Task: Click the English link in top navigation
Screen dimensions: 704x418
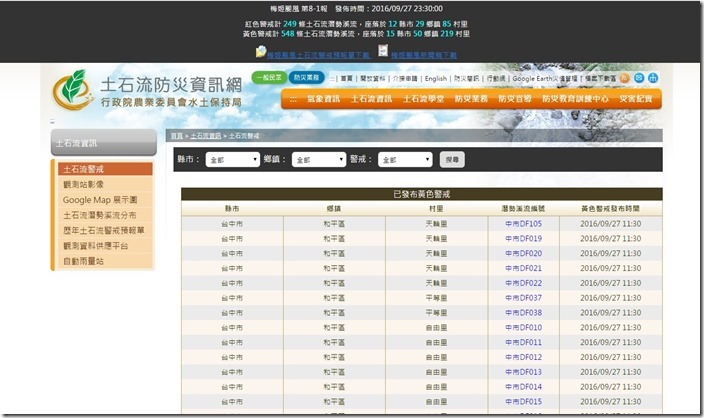Action: pyautogui.click(x=436, y=79)
